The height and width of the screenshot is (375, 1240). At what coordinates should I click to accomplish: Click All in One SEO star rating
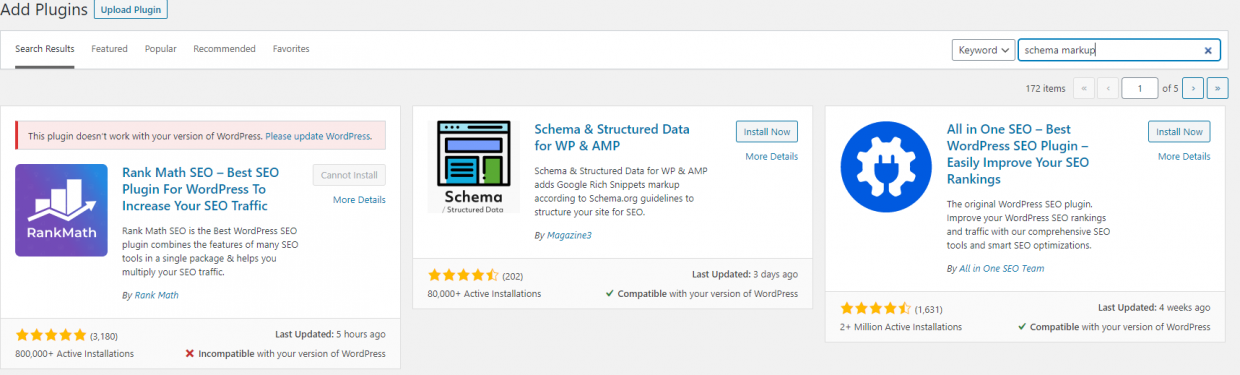(875, 308)
